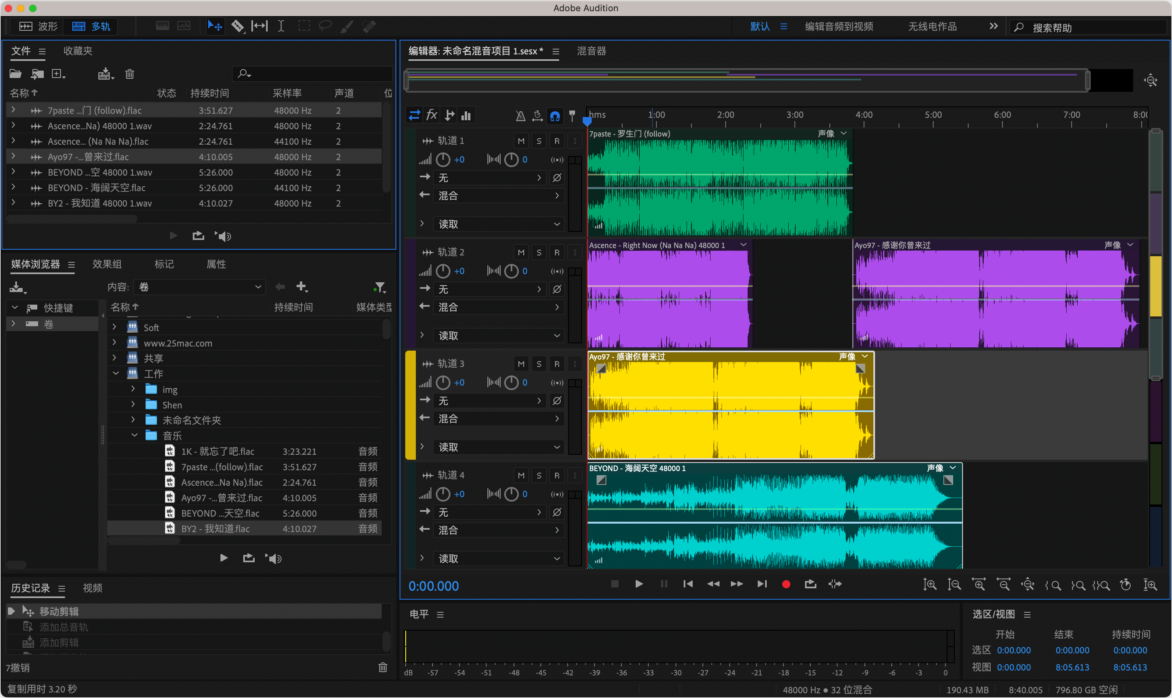Viewport: 1172px width, 698px height.
Task: Mute 轨道 1
Action: point(521,140)
